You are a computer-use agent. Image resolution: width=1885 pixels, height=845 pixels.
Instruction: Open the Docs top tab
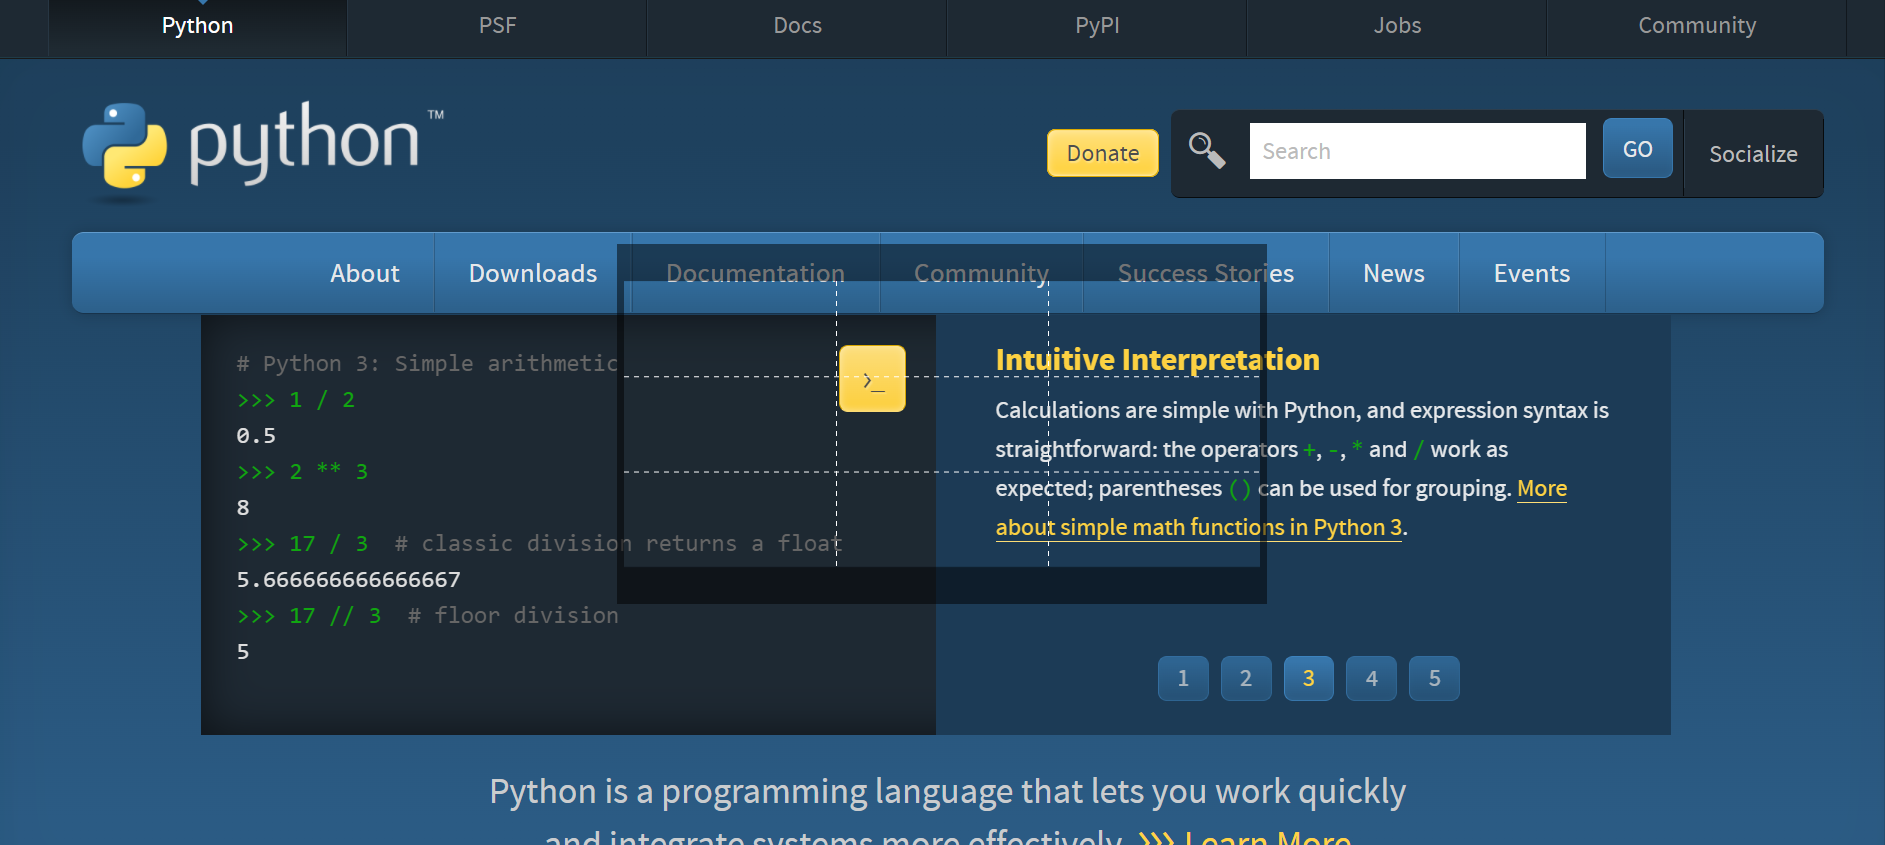pos(797,26)
